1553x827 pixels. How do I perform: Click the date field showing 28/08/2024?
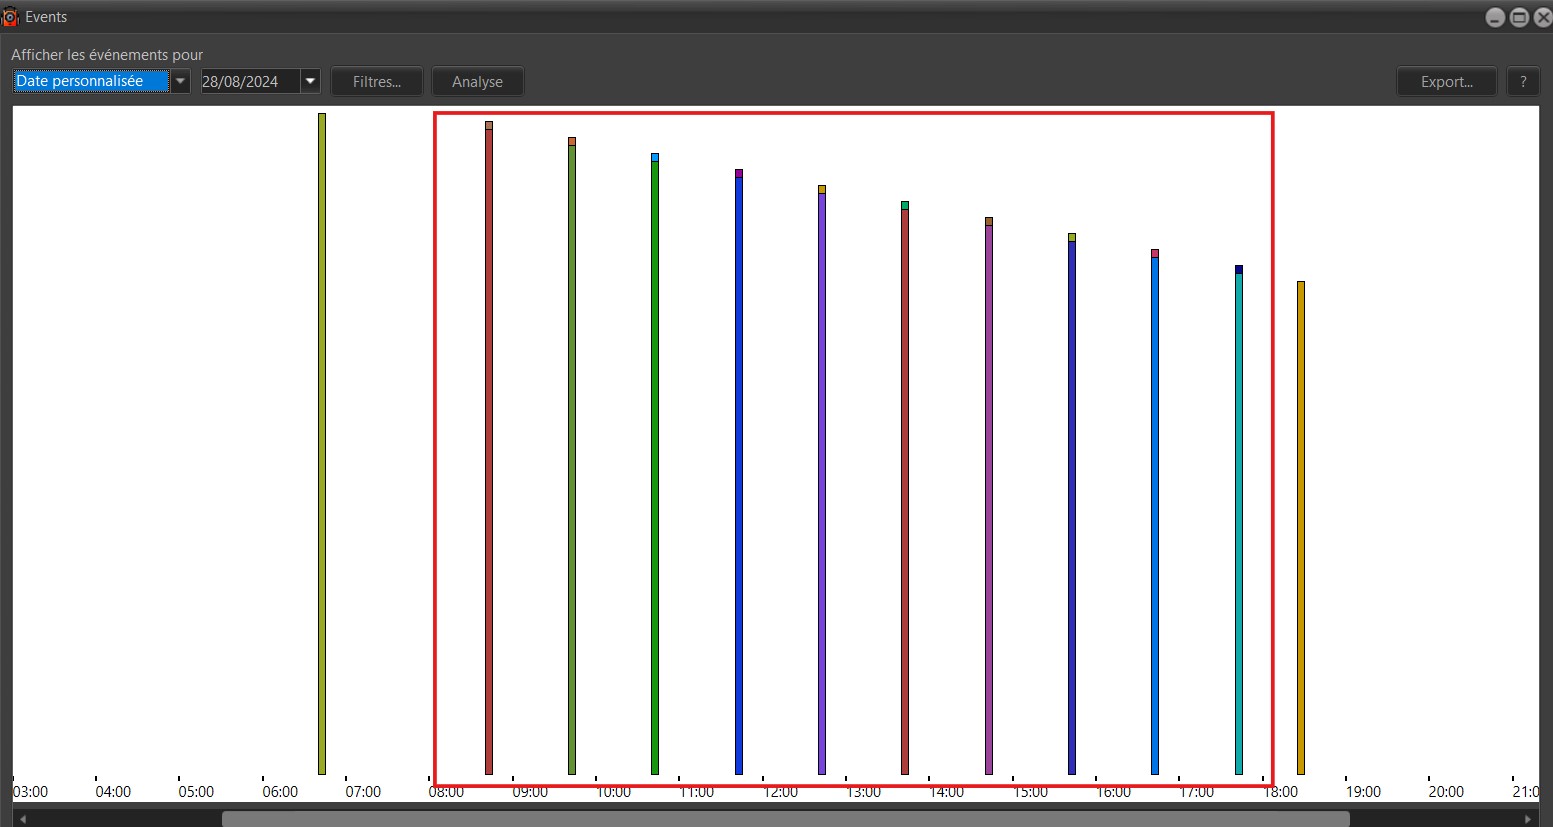(250, 81)
